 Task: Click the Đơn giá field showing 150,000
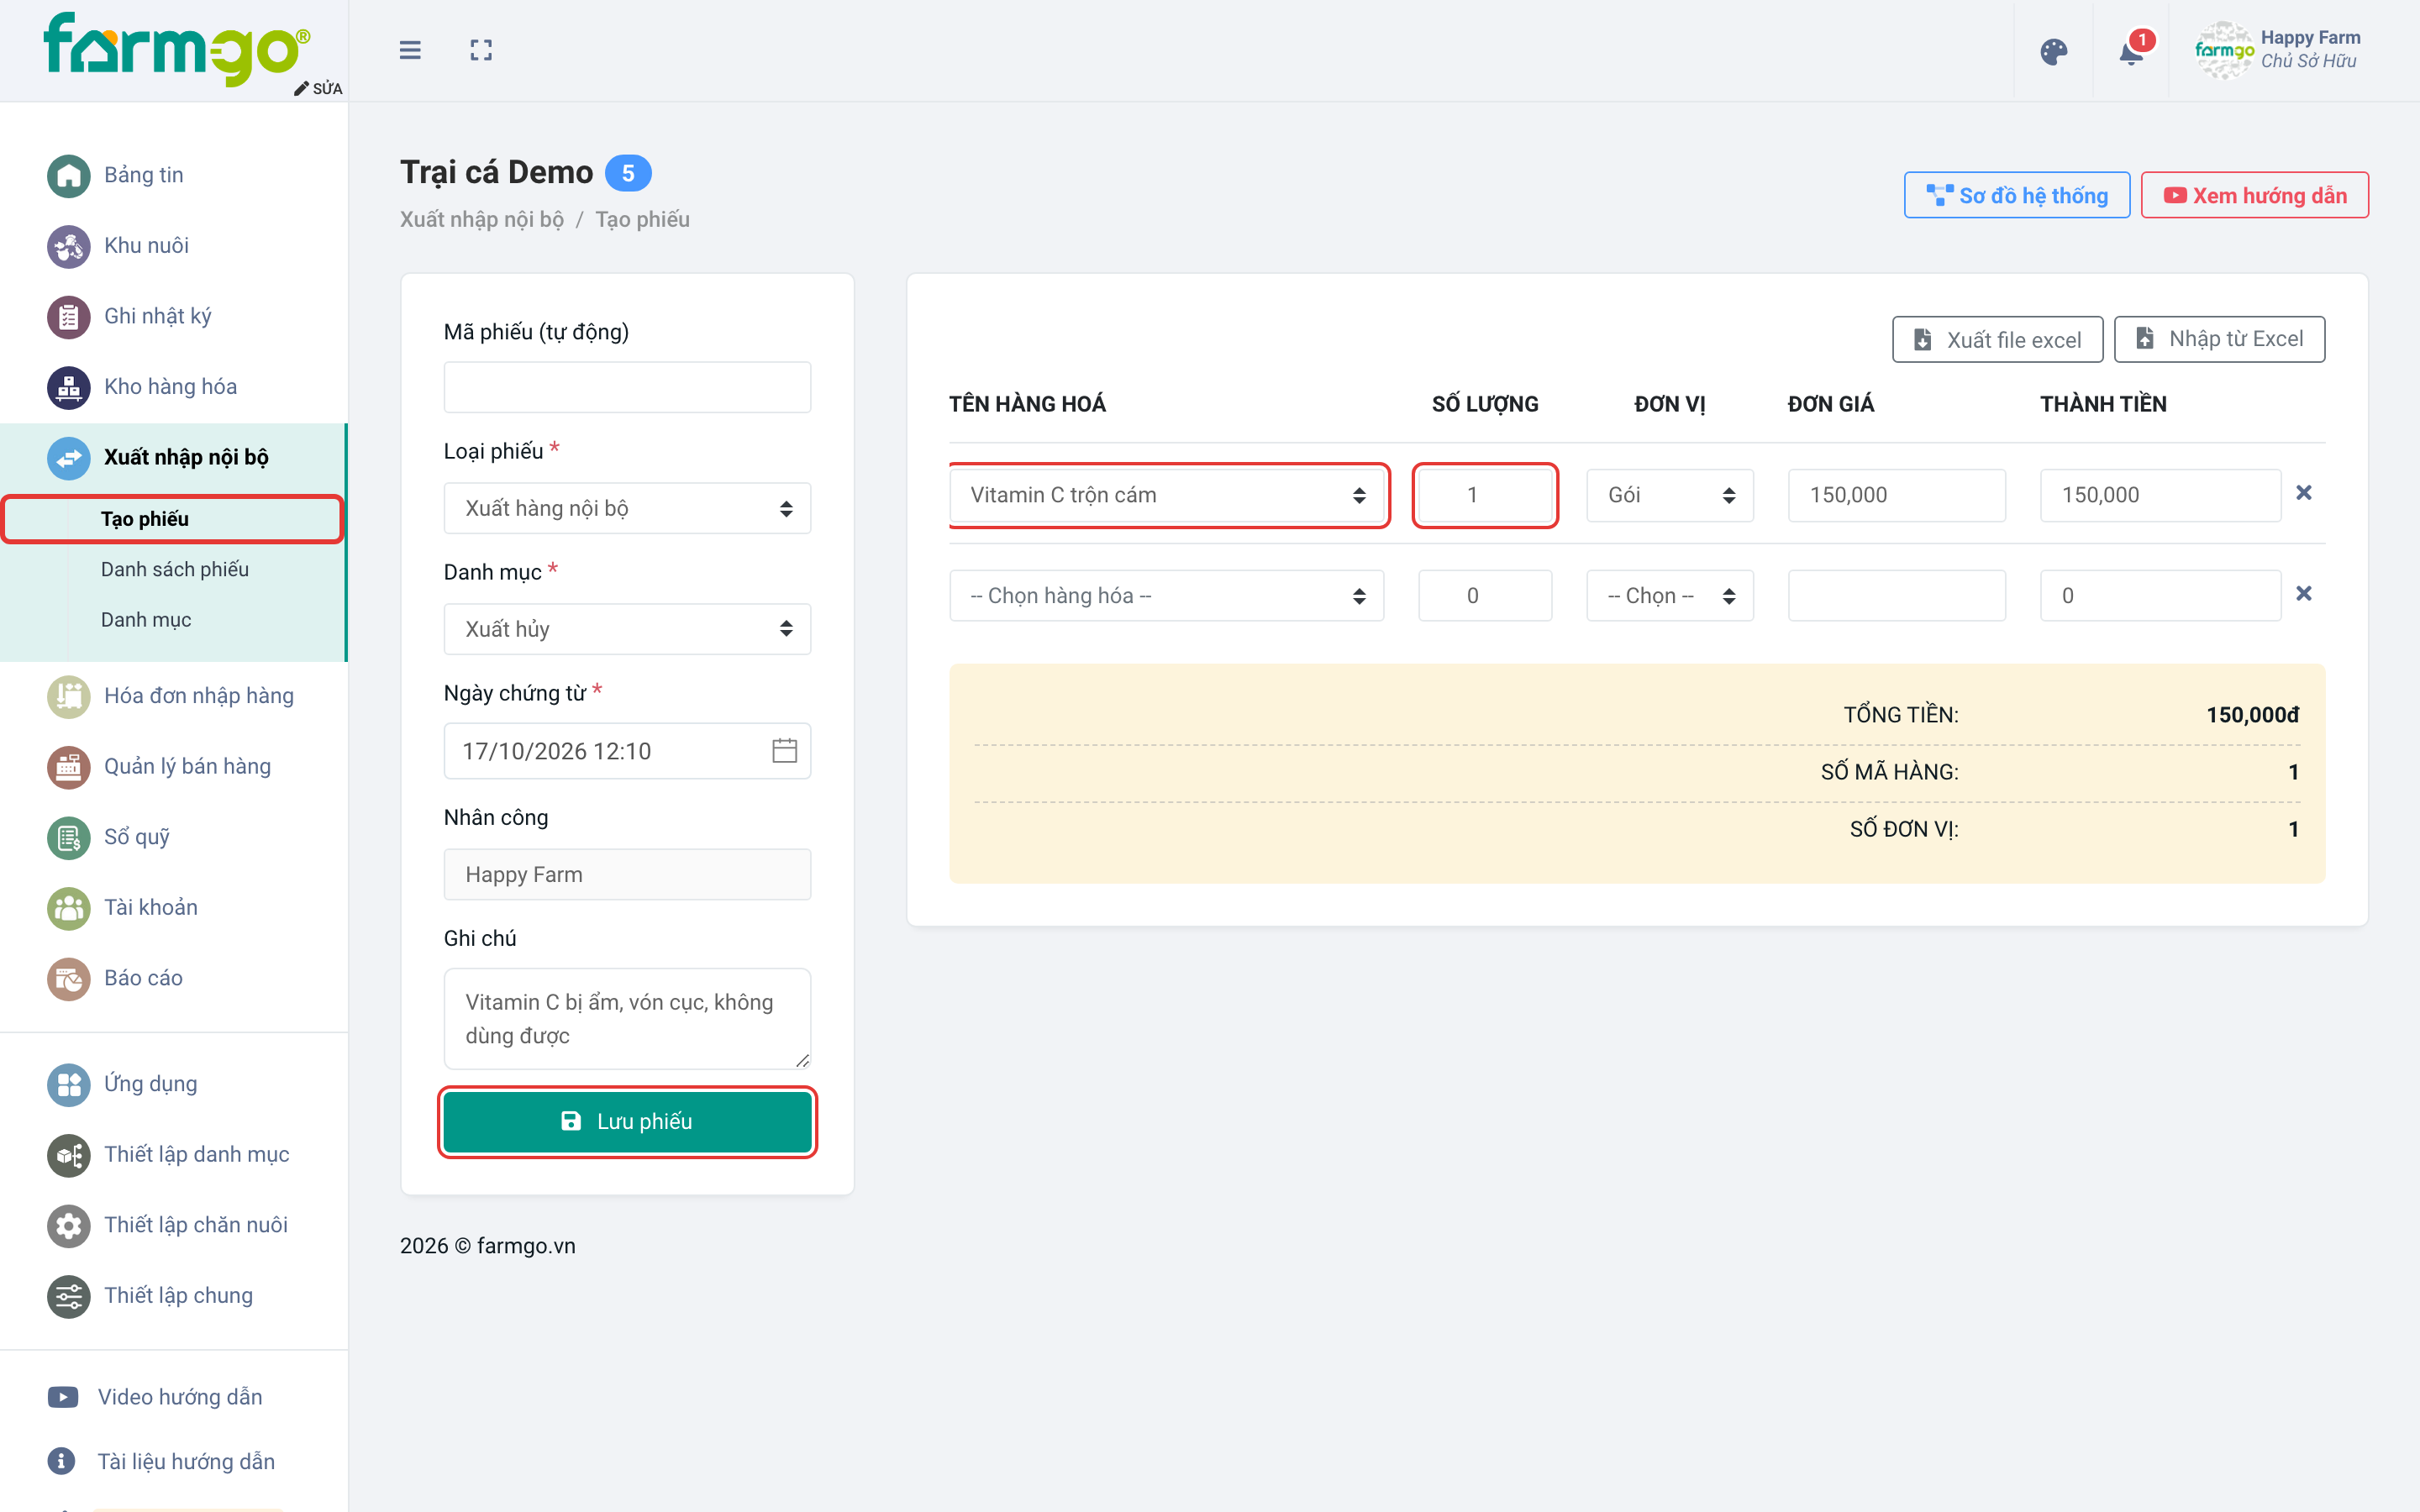click(x=1896, y=495)
